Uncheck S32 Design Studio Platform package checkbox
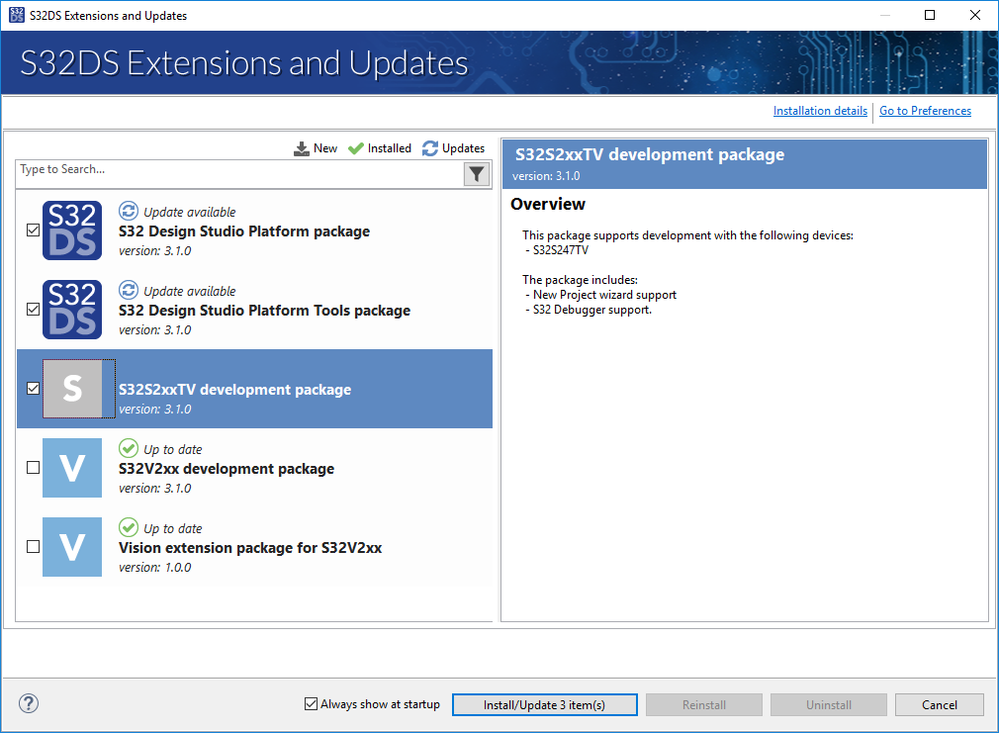 pos(33,230)
